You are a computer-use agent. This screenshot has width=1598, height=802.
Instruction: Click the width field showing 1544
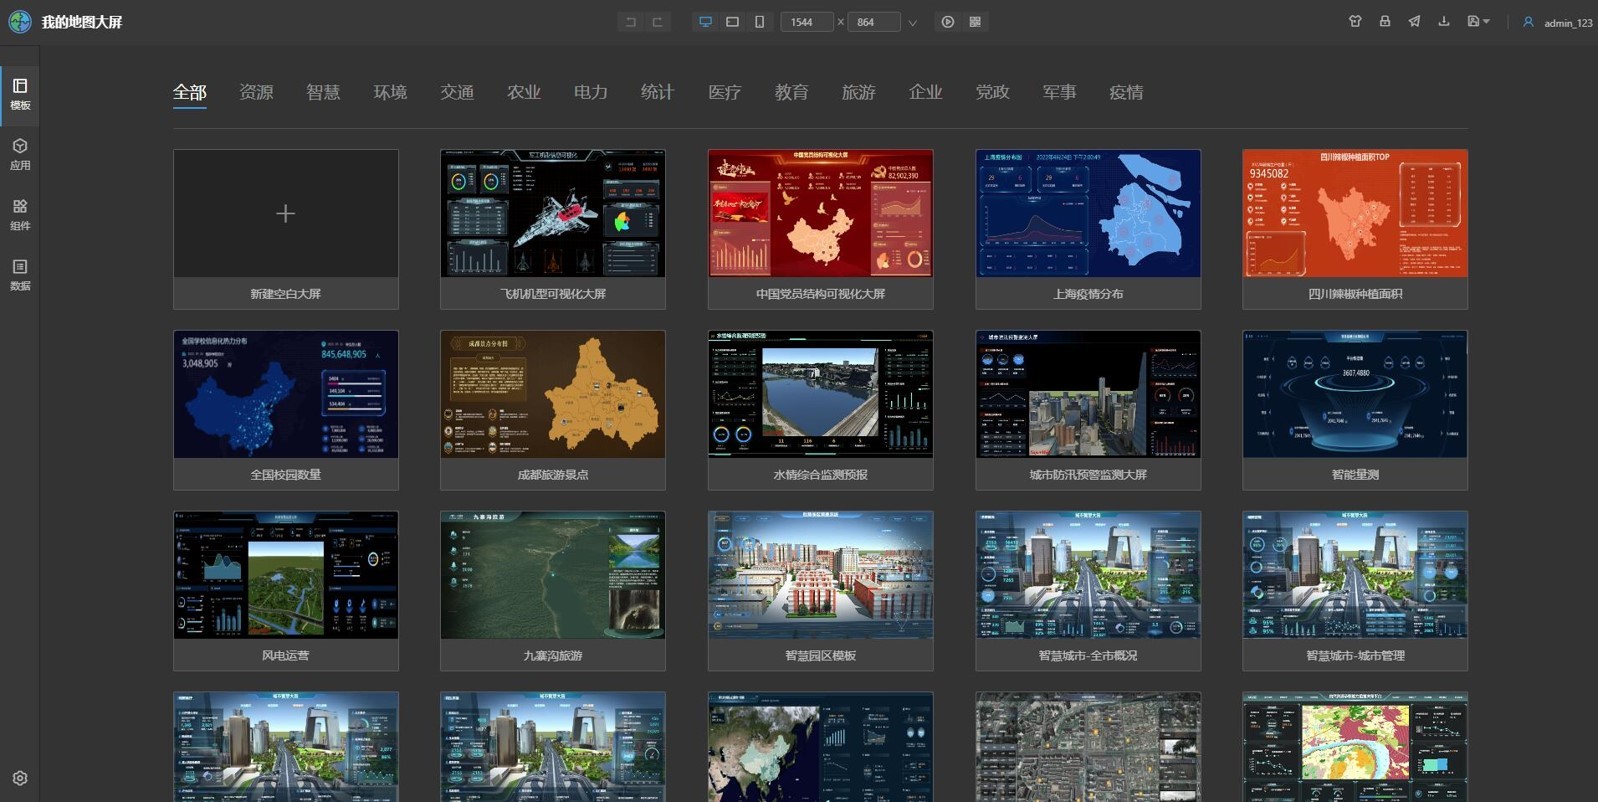pos(806,22)
